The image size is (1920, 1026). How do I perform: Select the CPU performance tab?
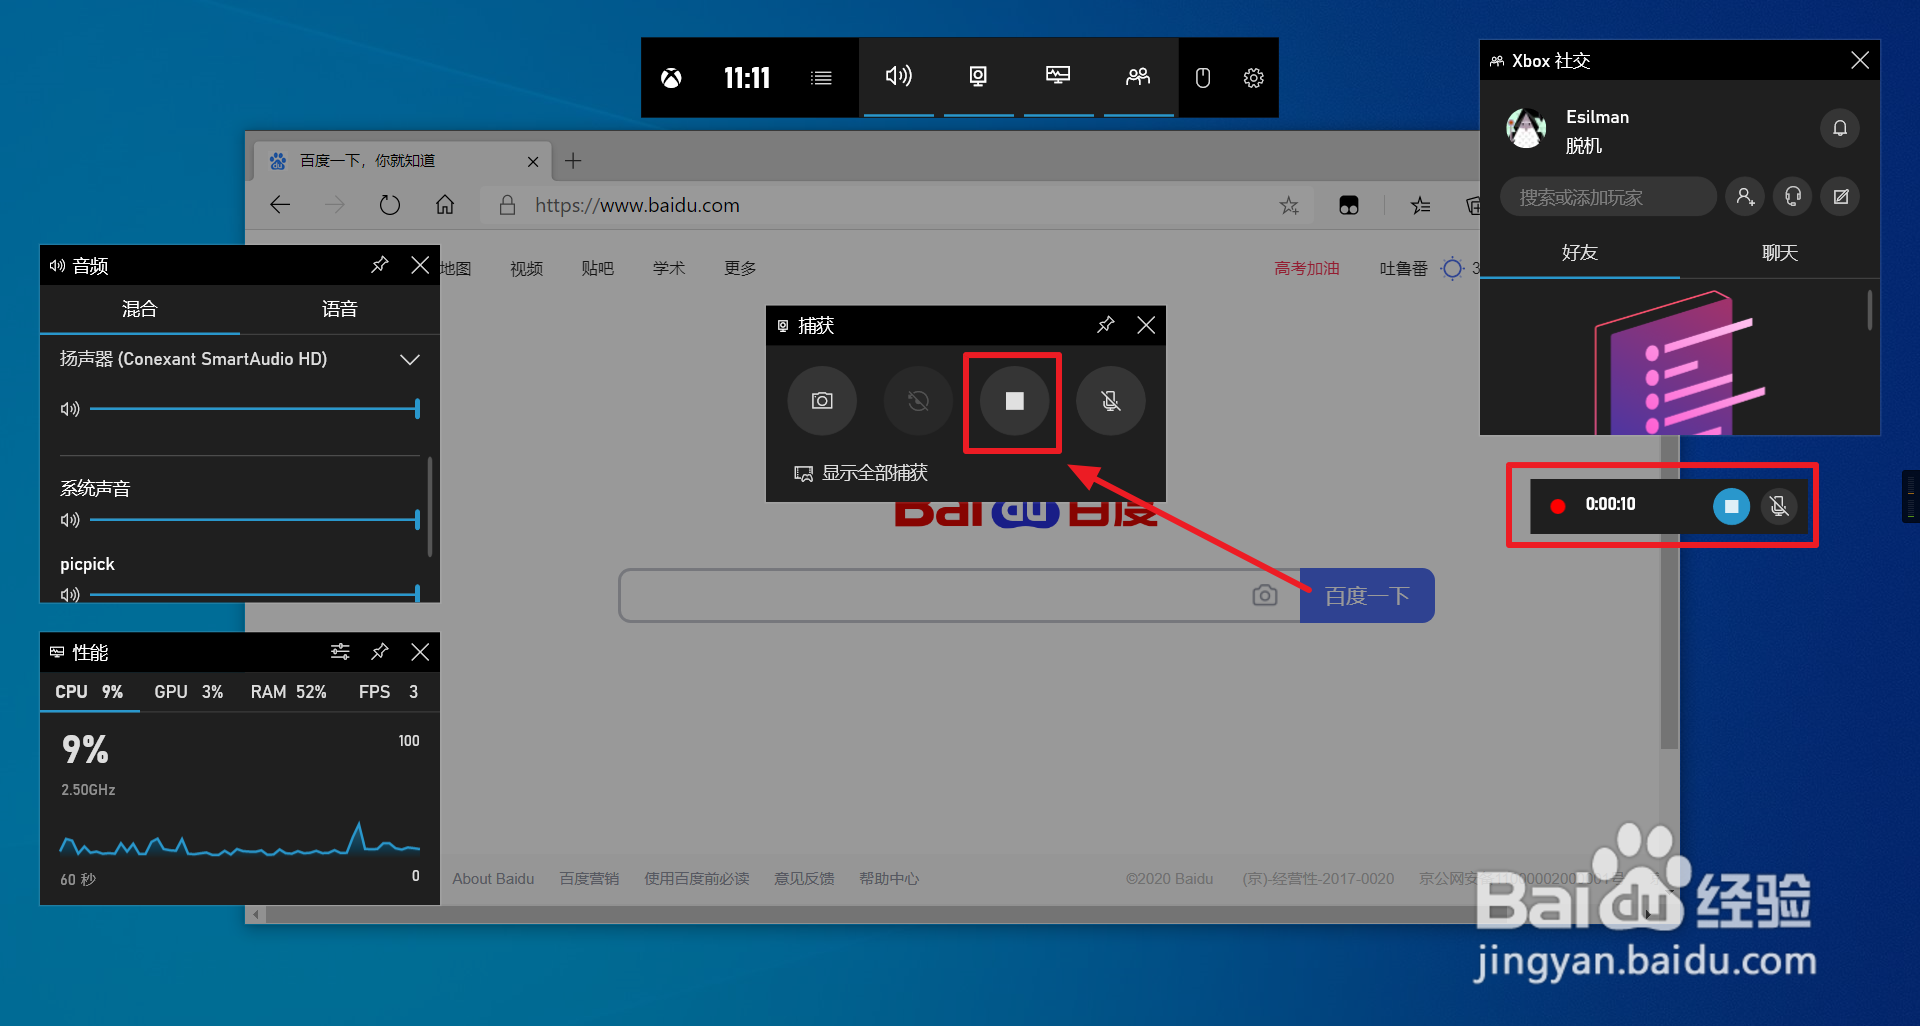(x=89, y=692)
